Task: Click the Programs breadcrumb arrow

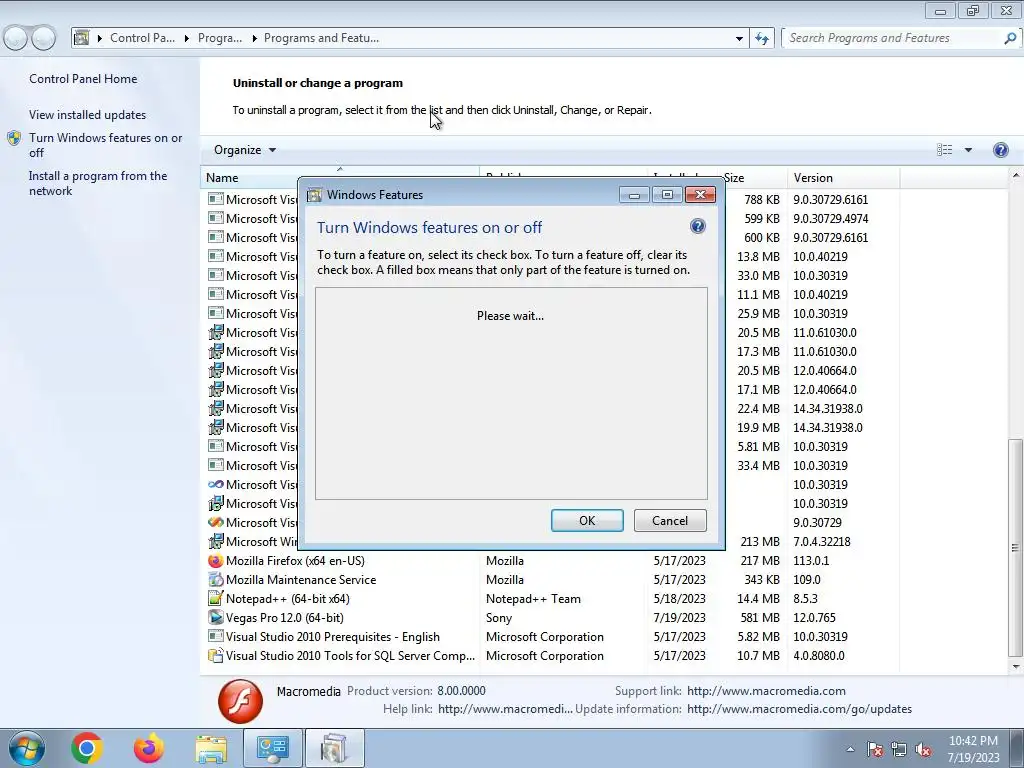Action: point(253,39)
